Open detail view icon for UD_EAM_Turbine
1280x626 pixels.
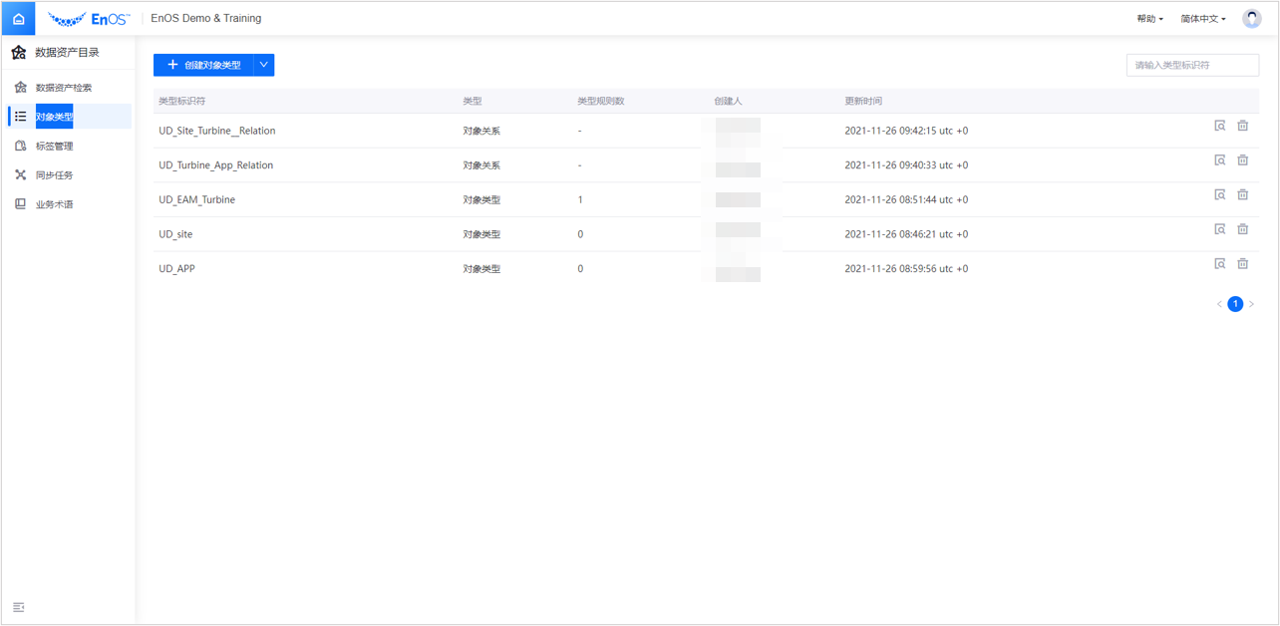tap(1220, 195)
